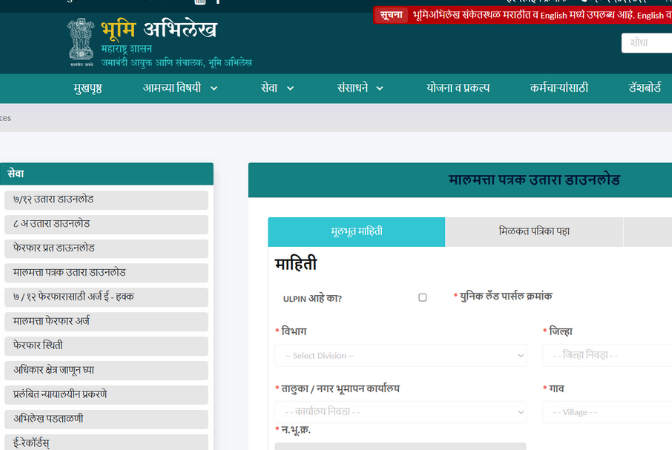Open the Village dropdown
The image size is (672, 450).
point(607,412)
